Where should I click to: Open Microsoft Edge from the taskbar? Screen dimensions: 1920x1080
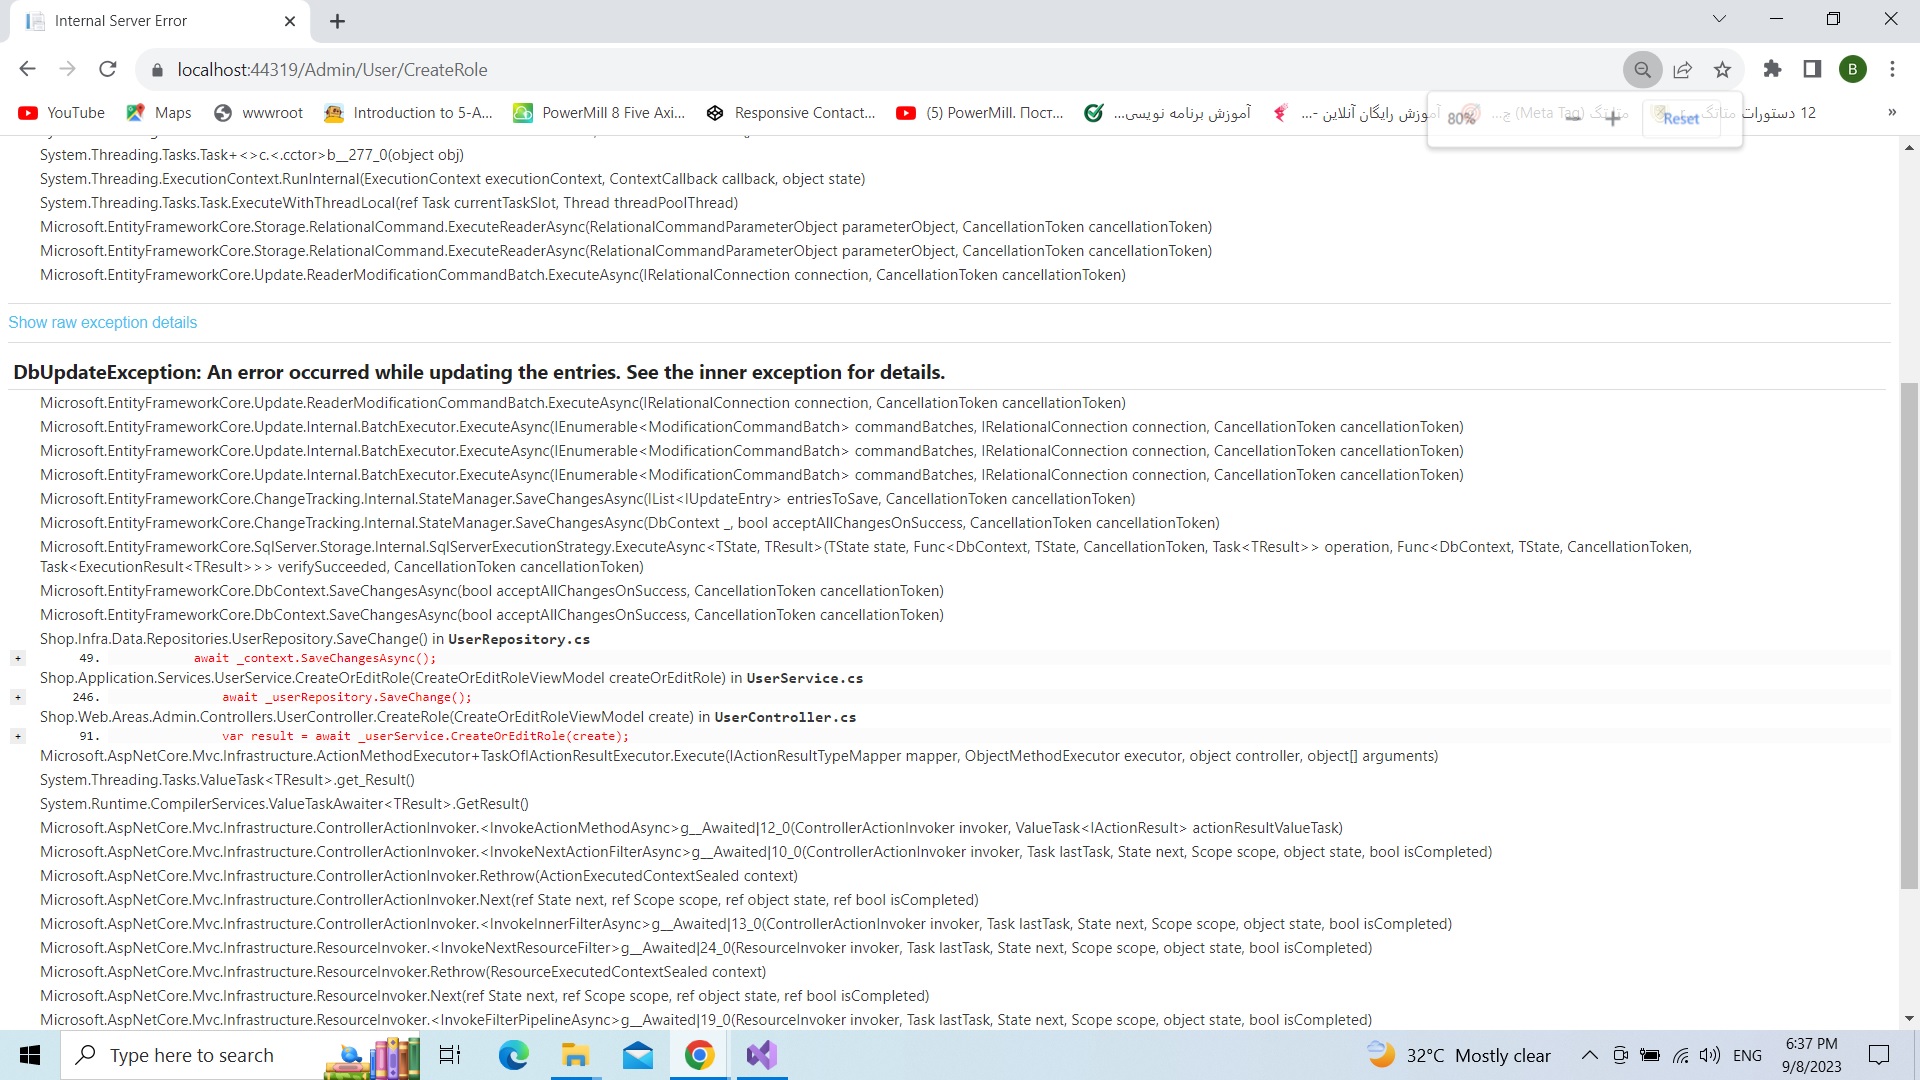[513, 1055]
